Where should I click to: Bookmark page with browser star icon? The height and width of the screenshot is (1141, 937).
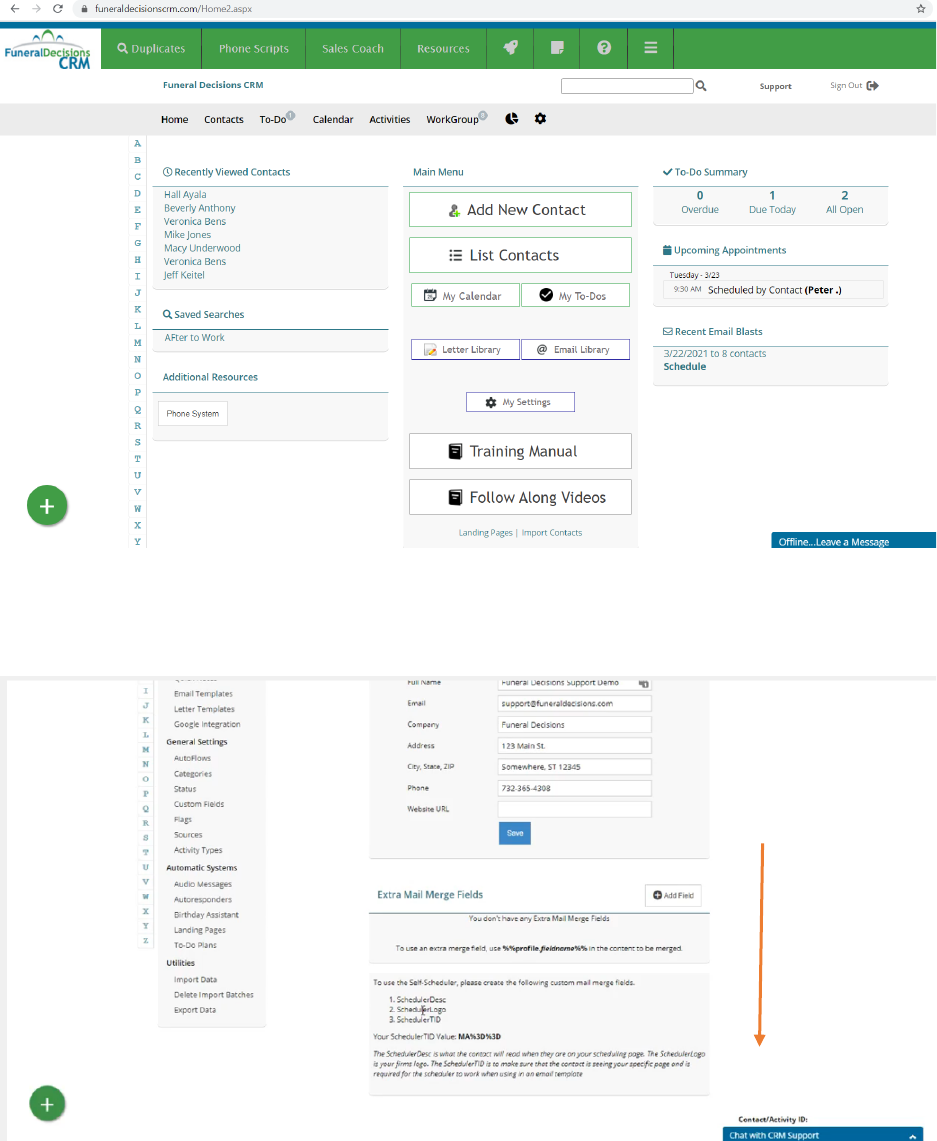click(920, 8)
